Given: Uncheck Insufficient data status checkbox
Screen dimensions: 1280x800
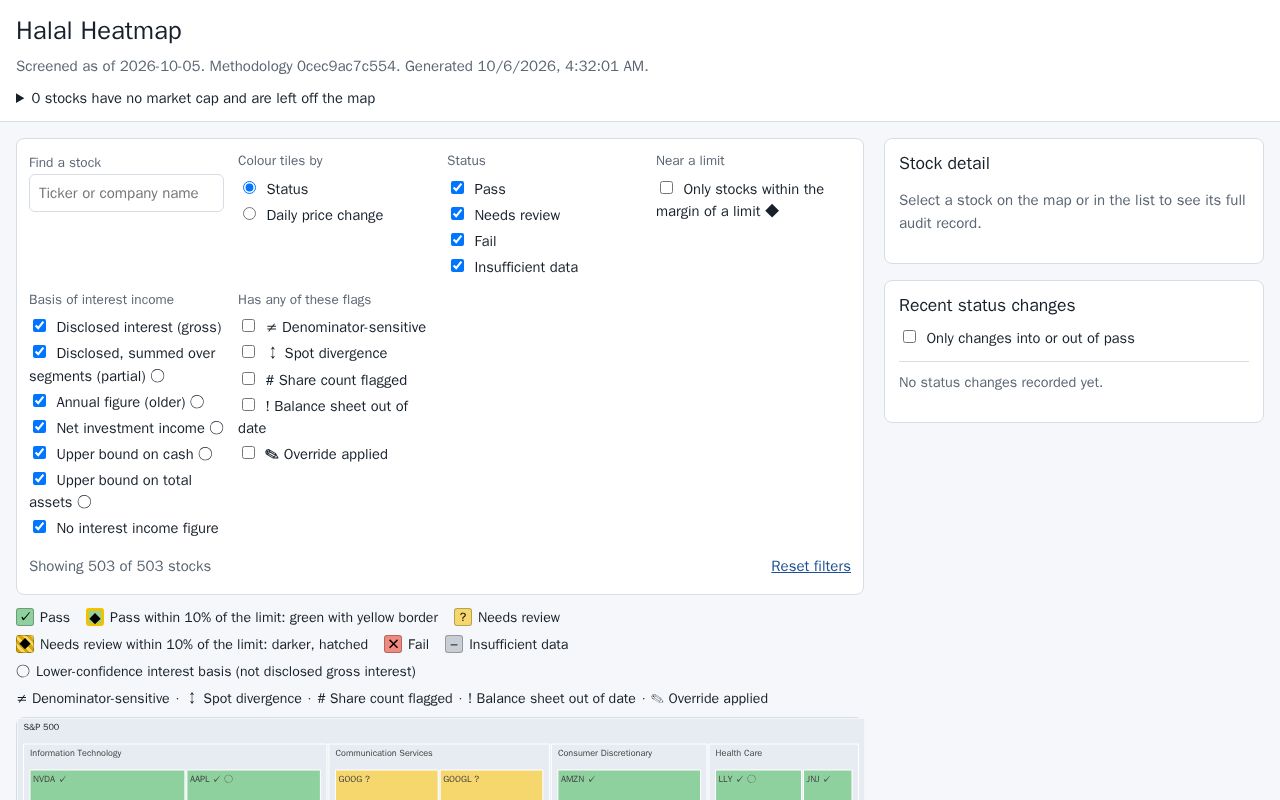Looking at the screenshot, I should click(x=457, y=266).
